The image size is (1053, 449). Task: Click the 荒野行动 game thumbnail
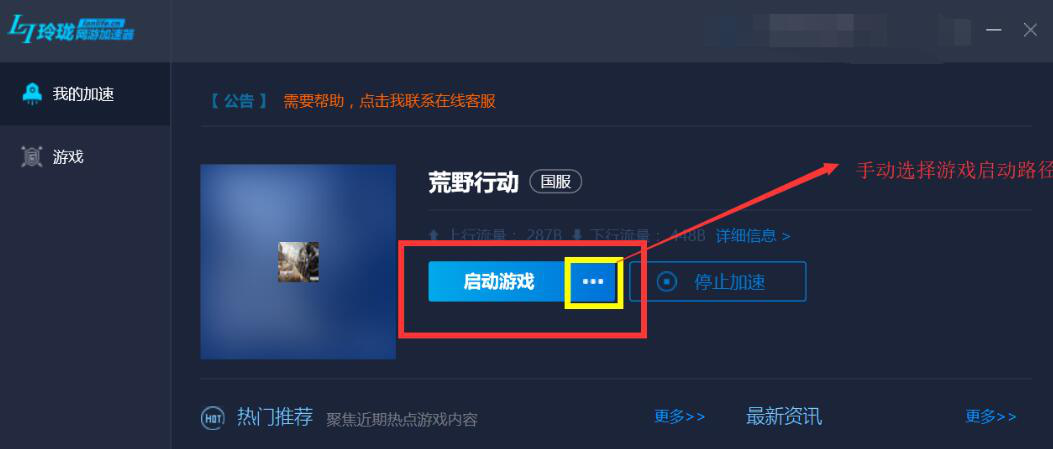click(298, 262)
